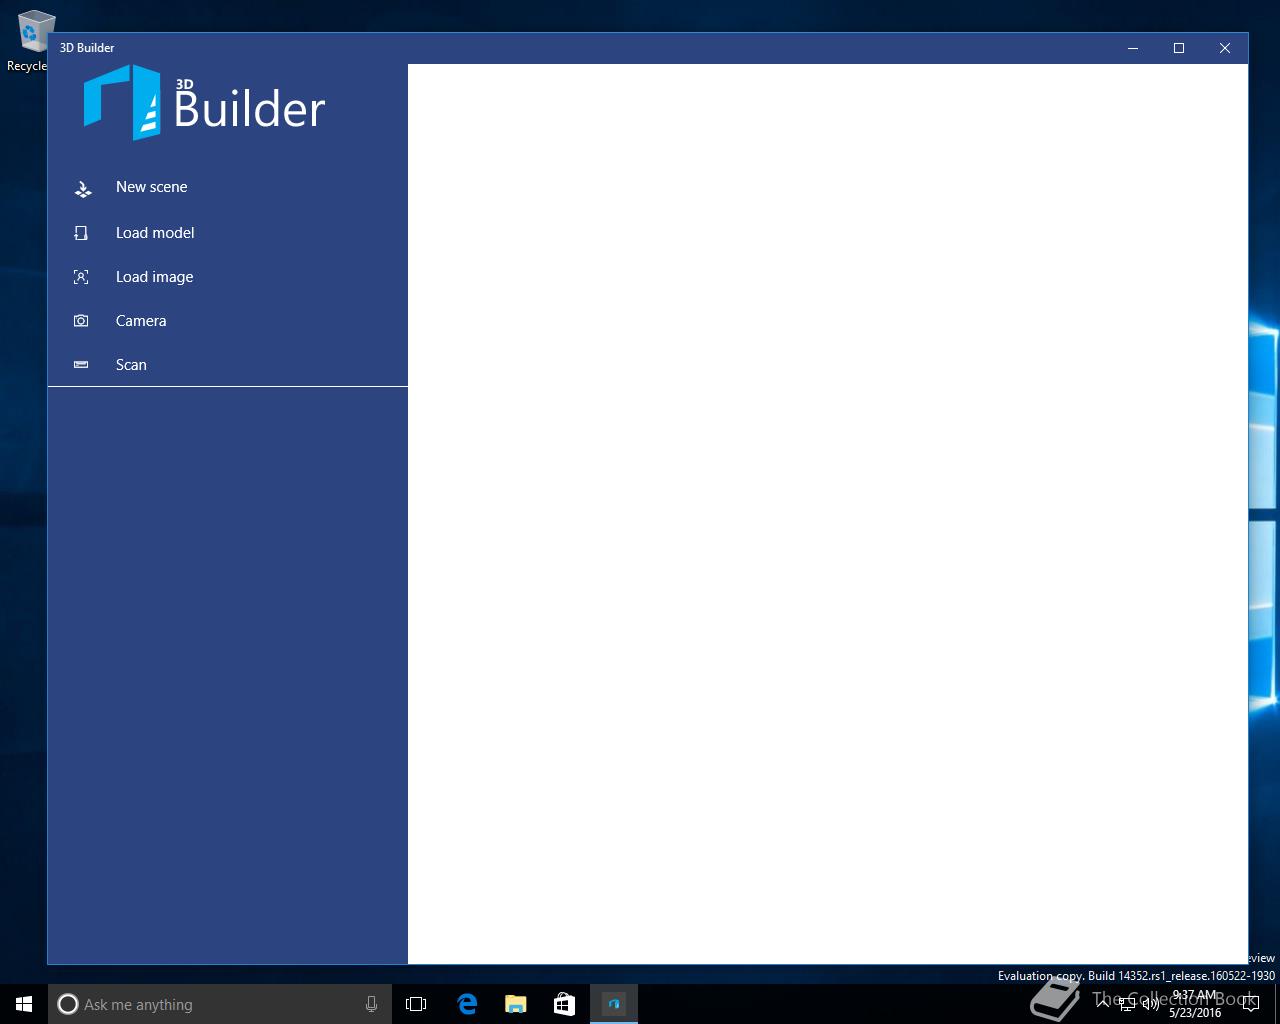The width and height of the screenshot is (1280, 1024).
Task: Click the volume icon in system tray
Action: tap(1150, 1004)
